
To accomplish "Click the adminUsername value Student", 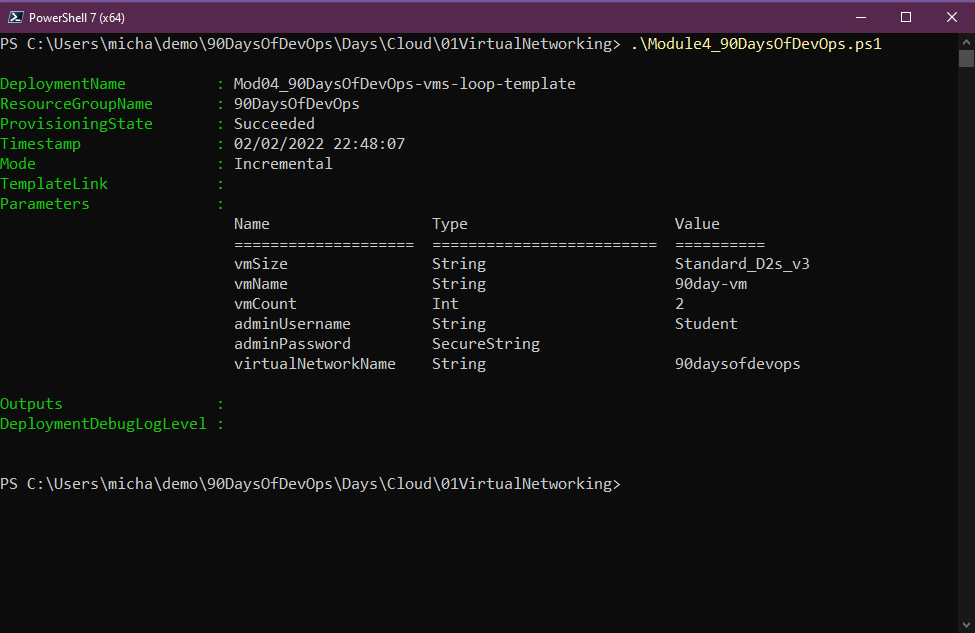I will coord(706,324).
